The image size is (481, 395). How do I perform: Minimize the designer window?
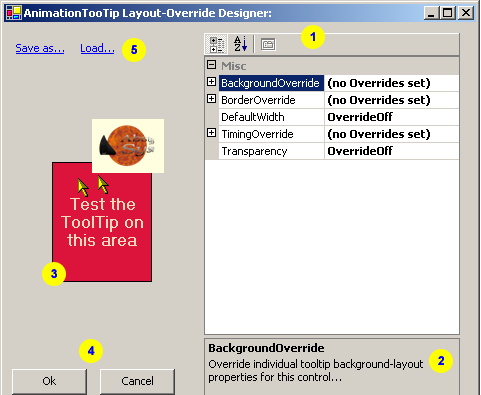click(x=431, y=13)
